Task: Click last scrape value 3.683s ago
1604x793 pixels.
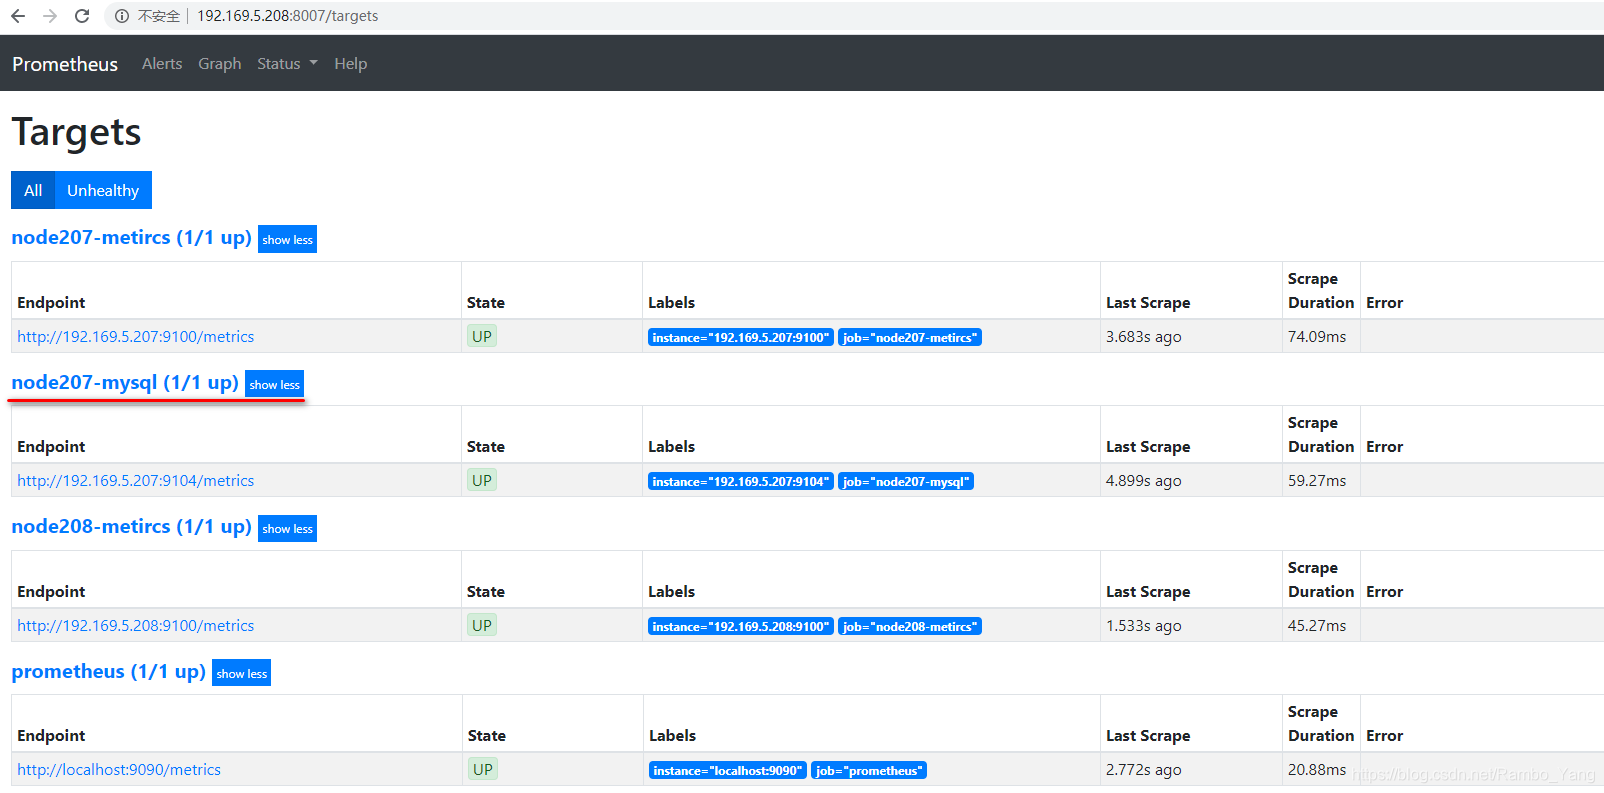Action: [1144, 337]
